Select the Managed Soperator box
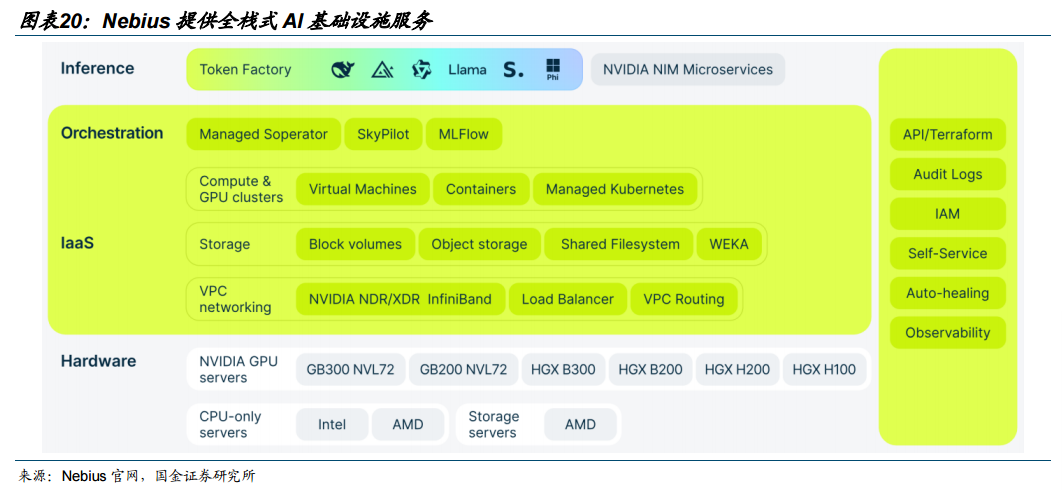Screen dimensions: 1062x490 [263, 134]
